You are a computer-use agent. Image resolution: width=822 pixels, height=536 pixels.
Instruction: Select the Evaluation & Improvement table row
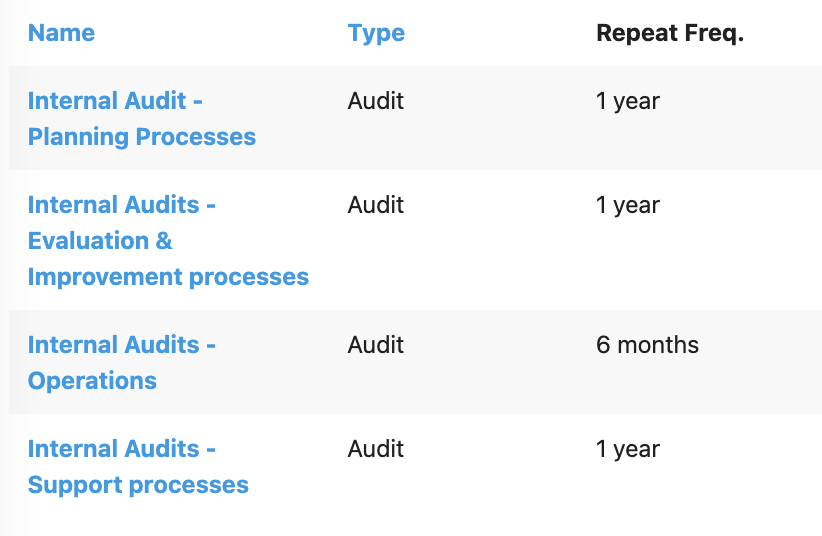click(415, 240)
